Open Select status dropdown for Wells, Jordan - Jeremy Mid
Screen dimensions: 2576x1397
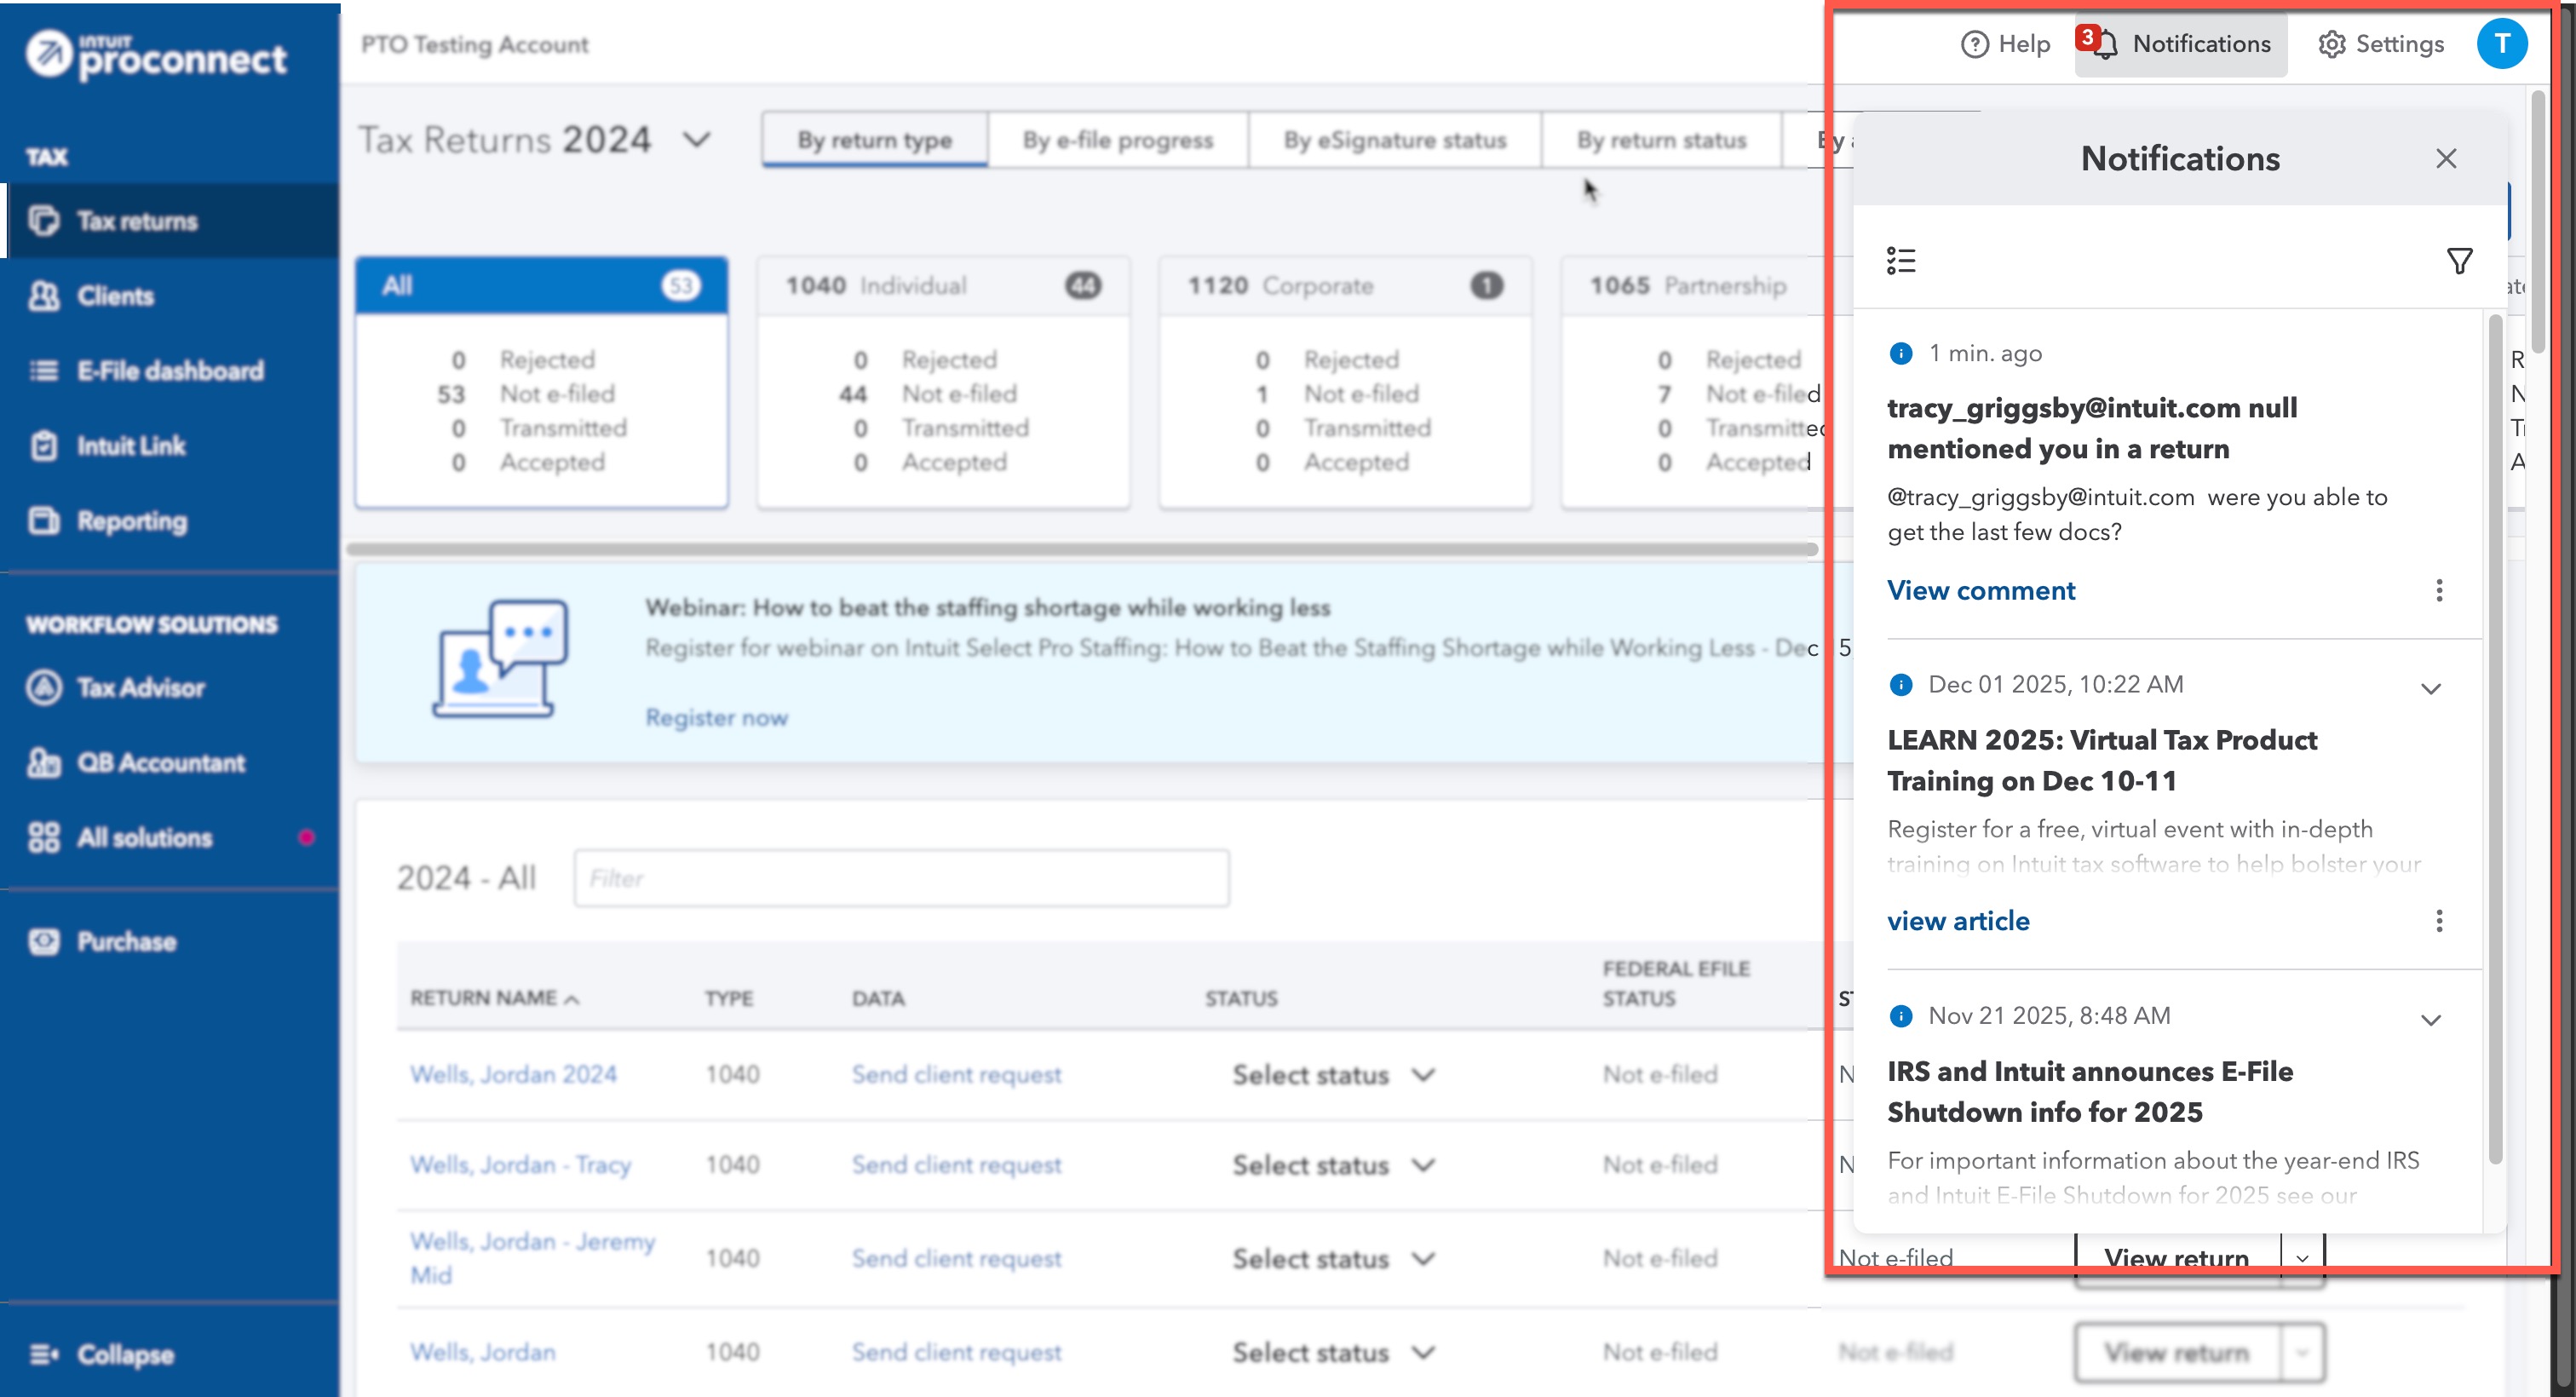coord(1333,1259)
